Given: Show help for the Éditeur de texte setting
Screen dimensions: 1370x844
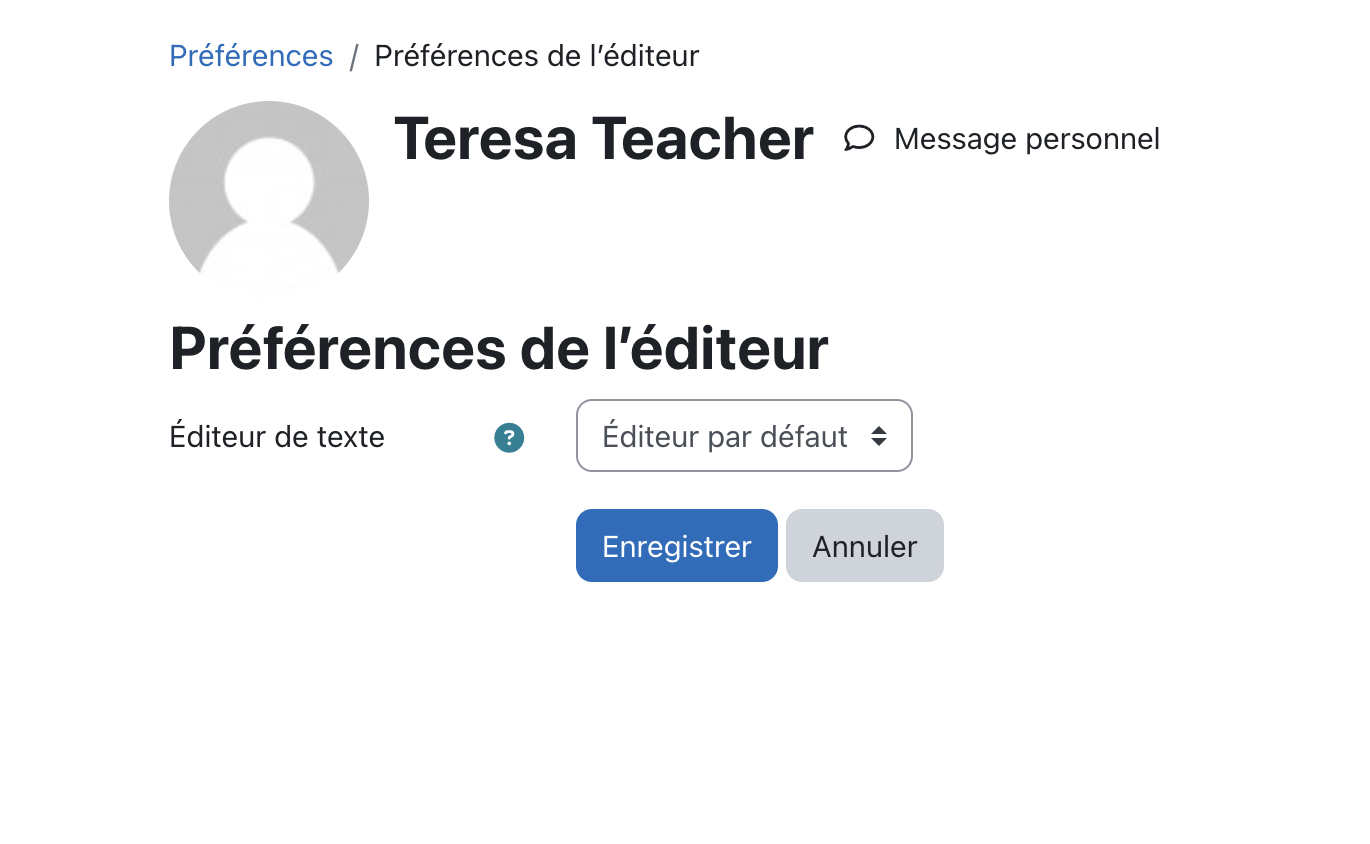Looking at the screenshot, I should [x=509, y=437].
